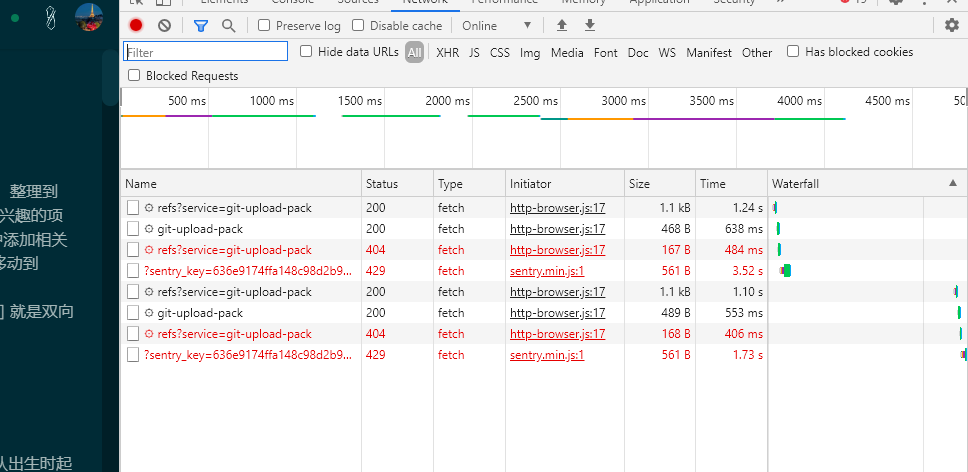Tick checkbox for first refs?service=git-upload-pack row
Viewport: 968px width, 472px height.
133,208
